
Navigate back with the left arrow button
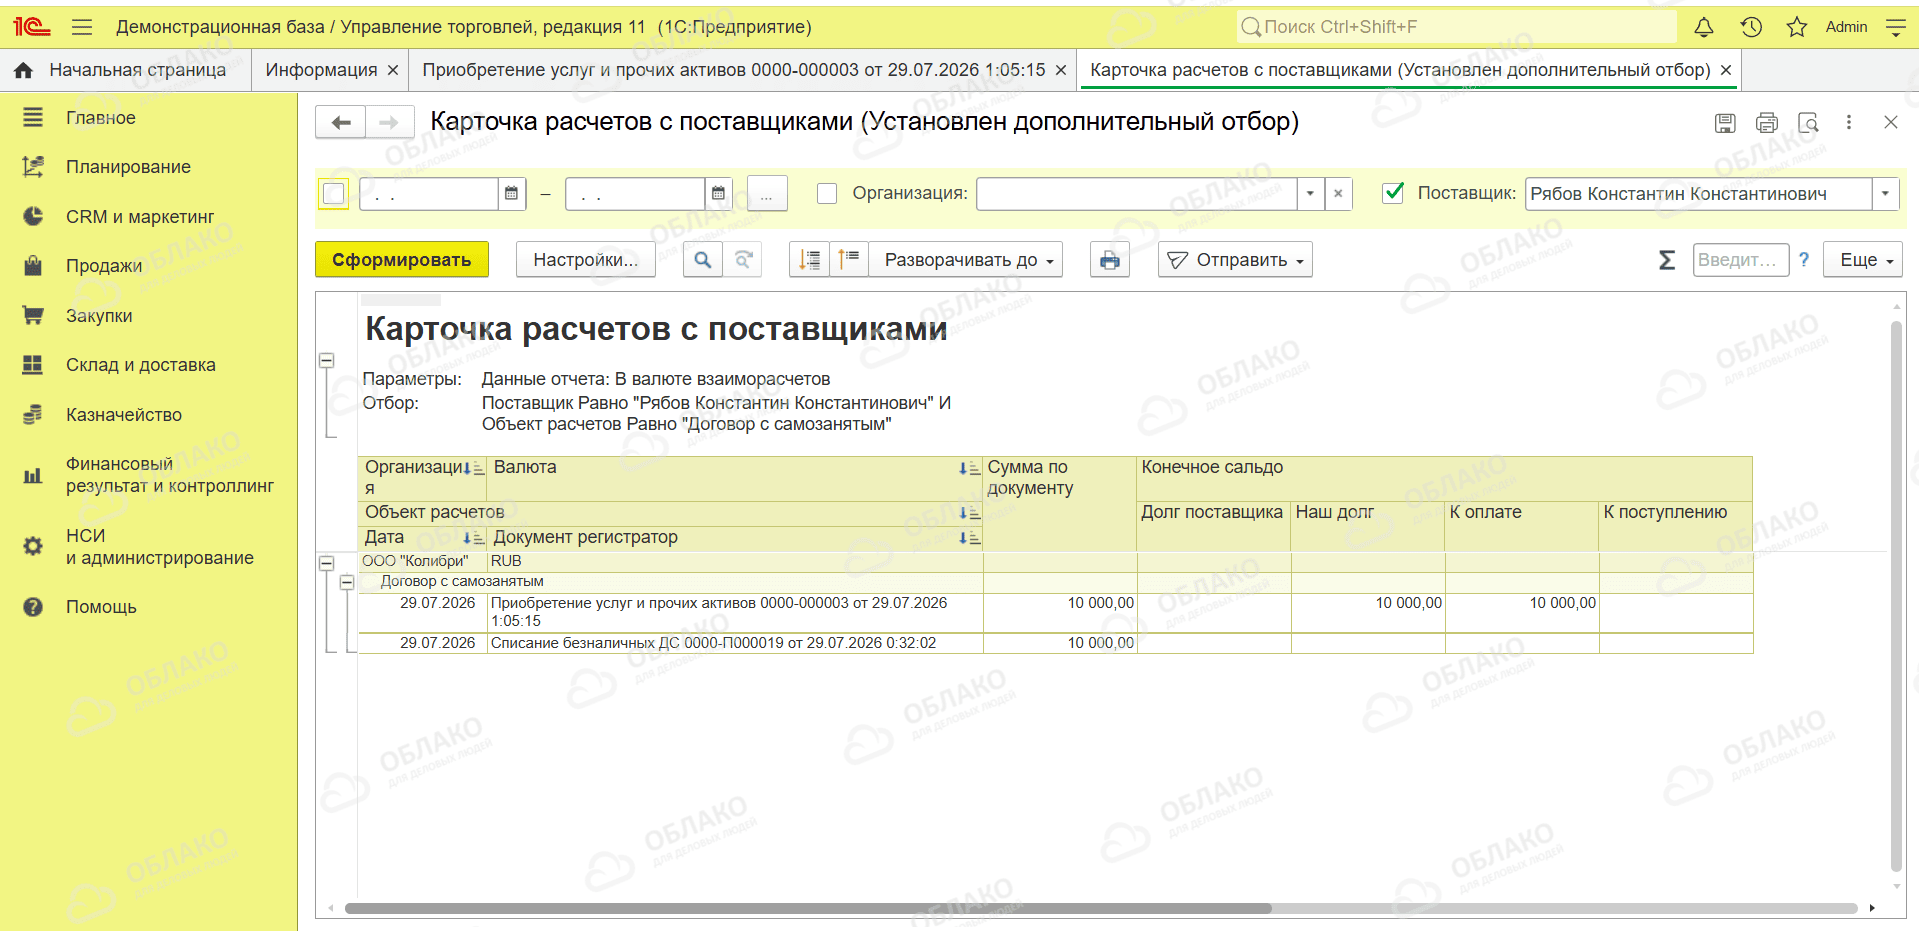coord(341,122)
